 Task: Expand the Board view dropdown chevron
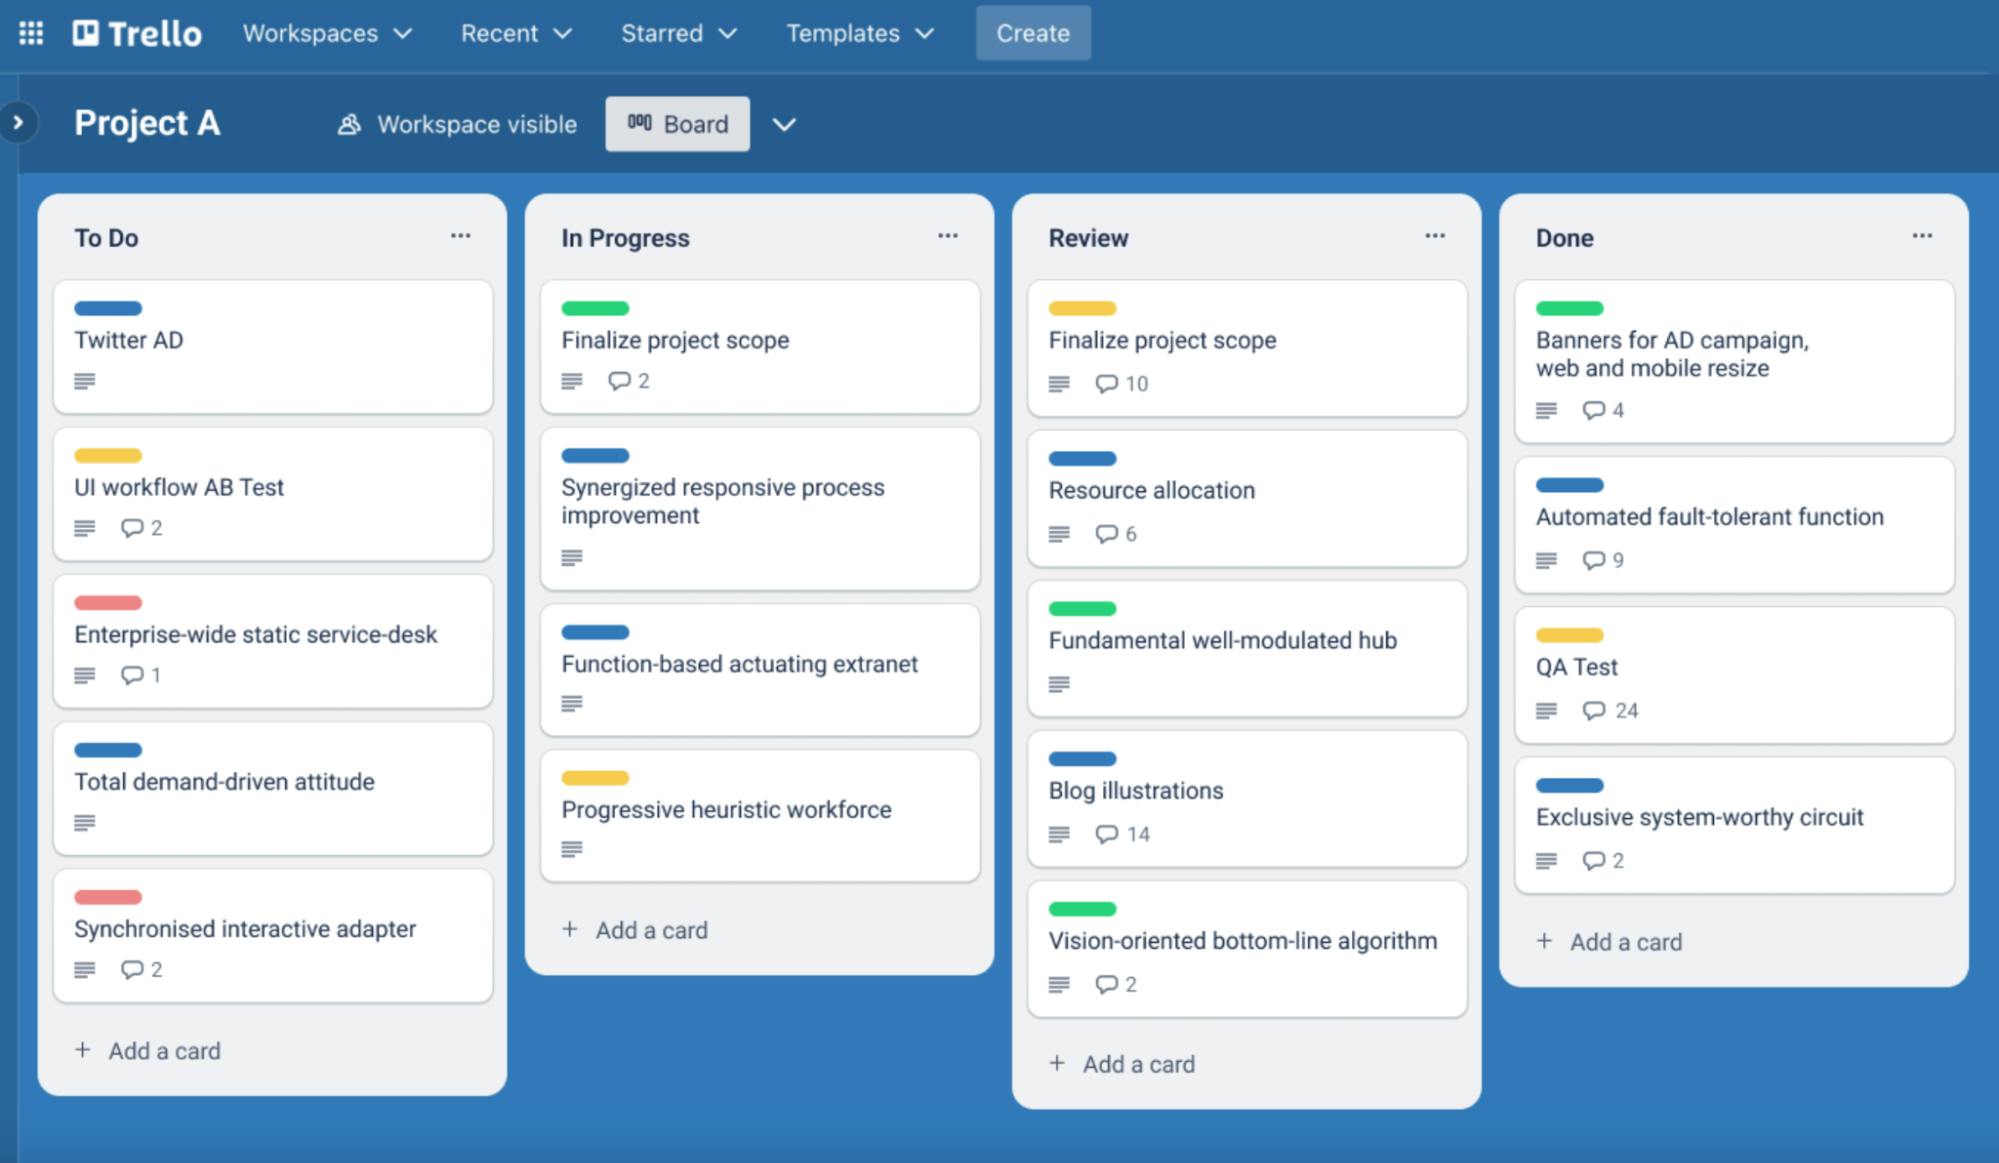tap(784, 125)
